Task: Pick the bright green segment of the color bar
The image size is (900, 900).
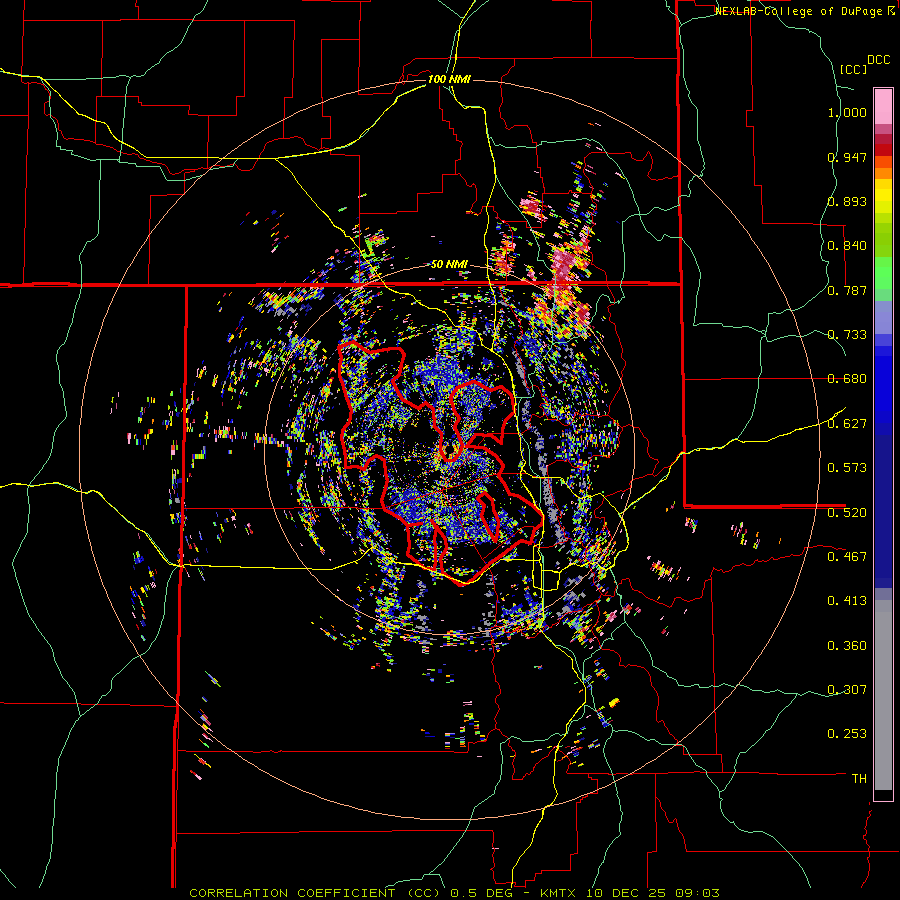Action: 883,273
